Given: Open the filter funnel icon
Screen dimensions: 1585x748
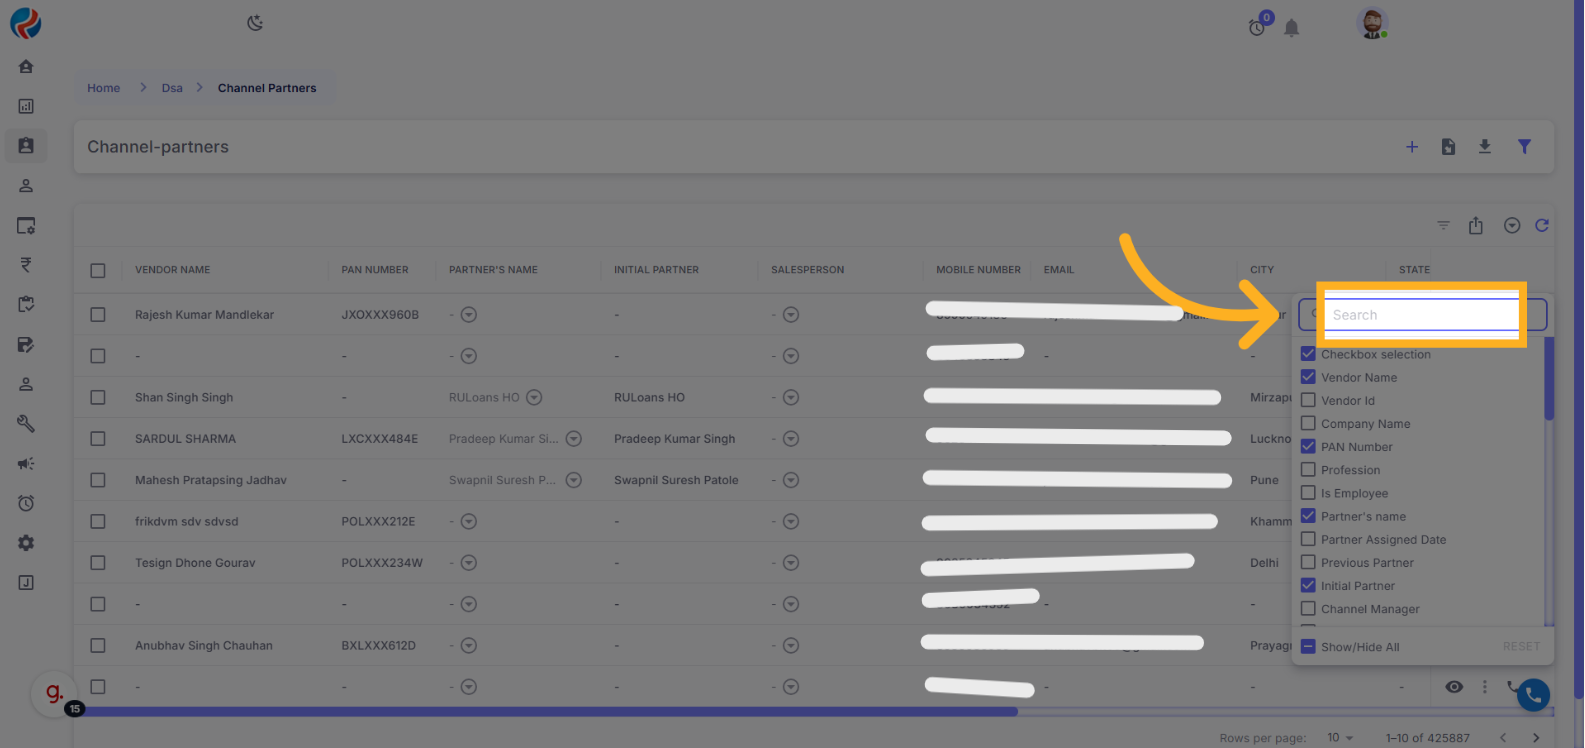Looking at the screenshot, I should tap(1524, 147).
